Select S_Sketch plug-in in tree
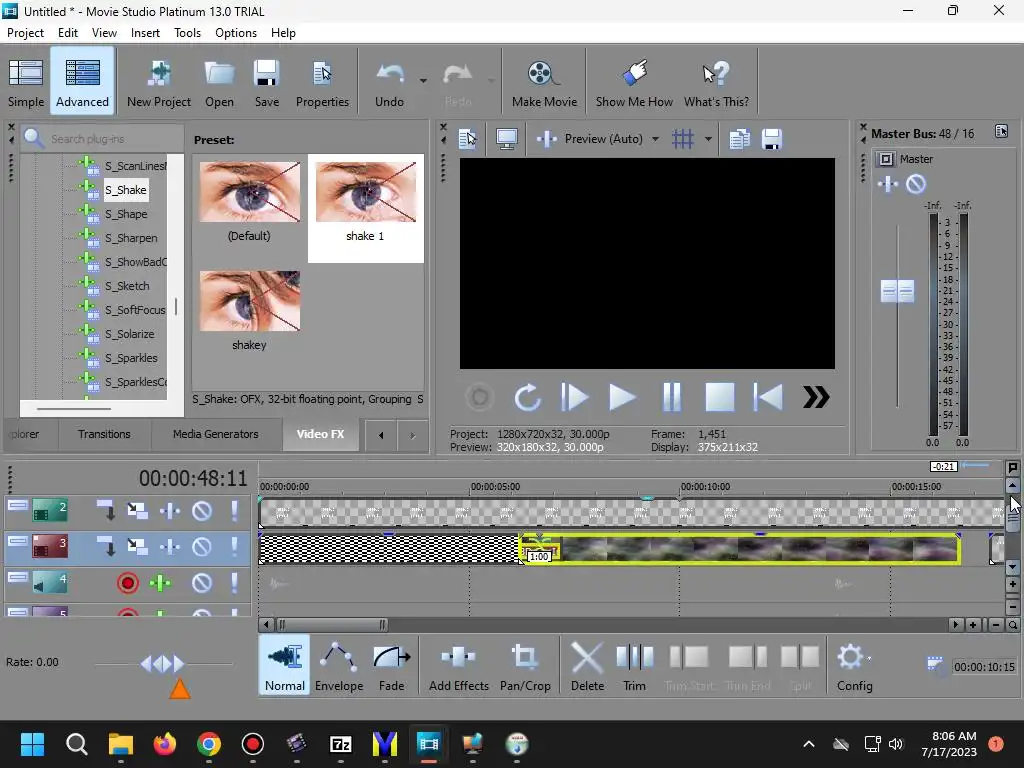Viewport: 1024px width, 768px height. coord(127,286)
